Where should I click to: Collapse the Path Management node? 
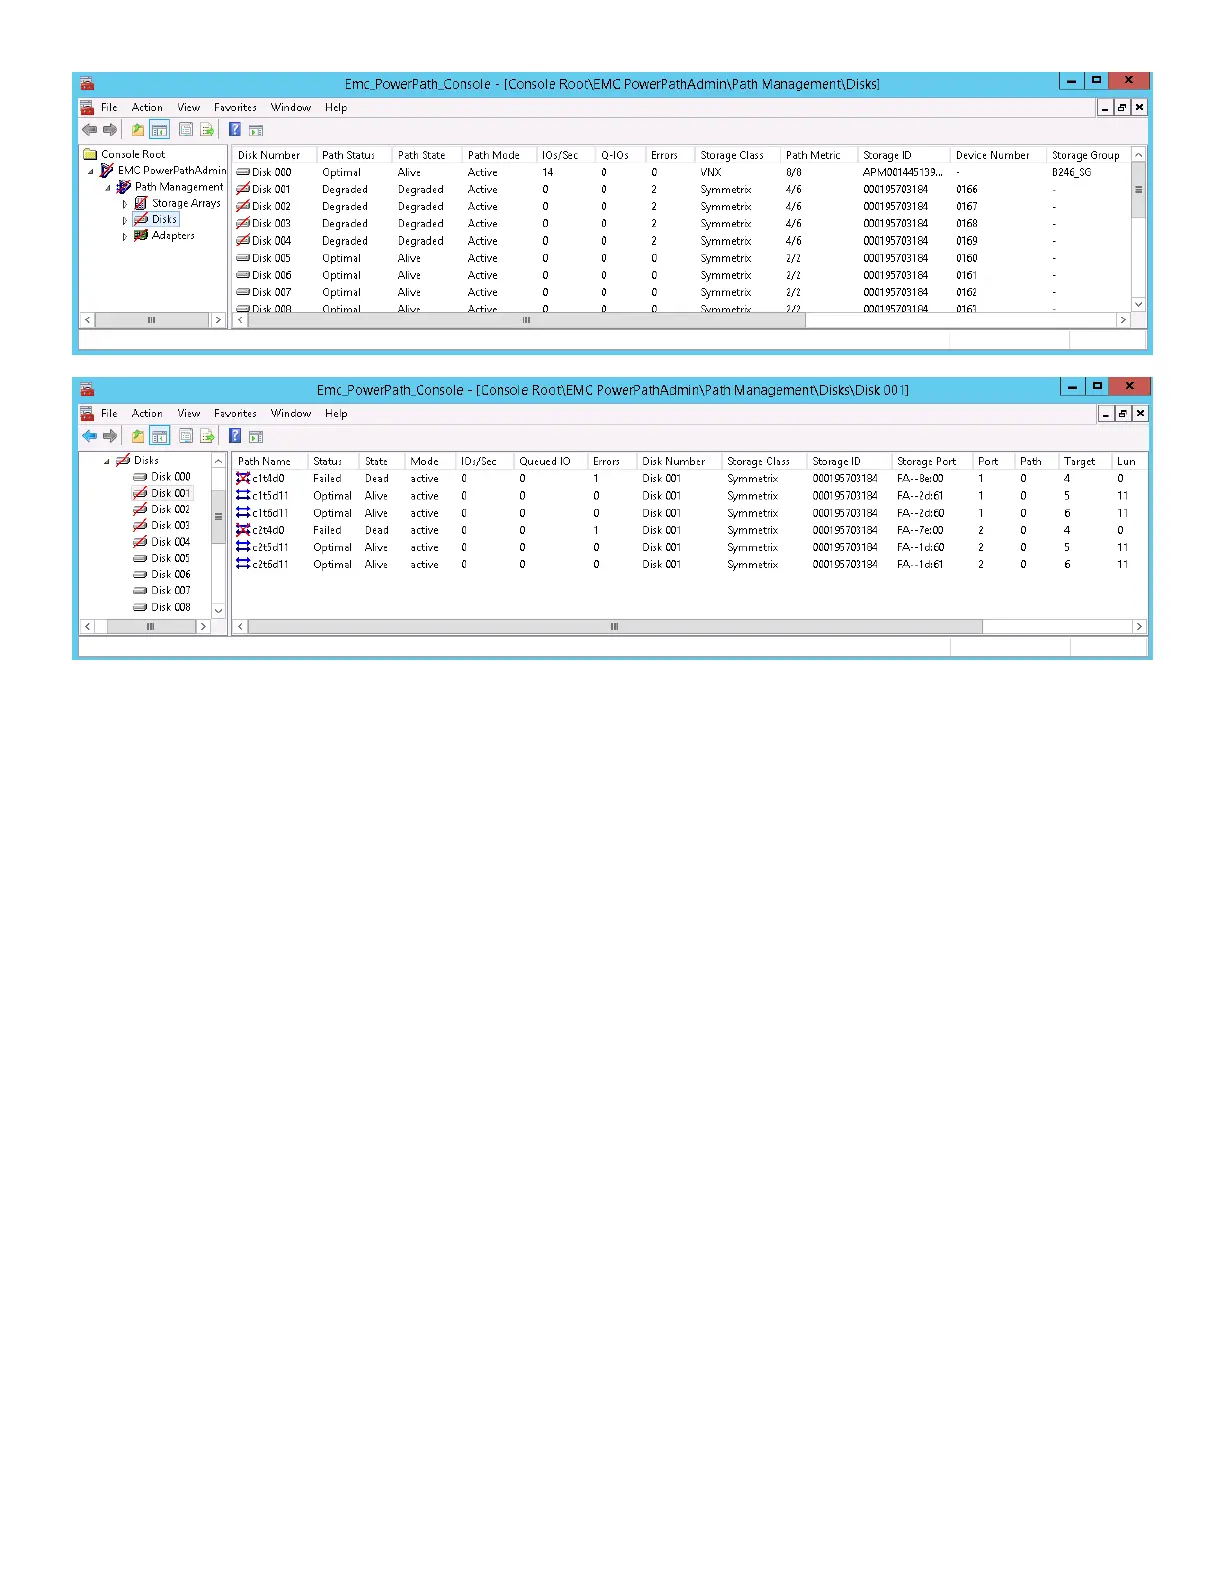pyautogui.click(x=108, y=187)
